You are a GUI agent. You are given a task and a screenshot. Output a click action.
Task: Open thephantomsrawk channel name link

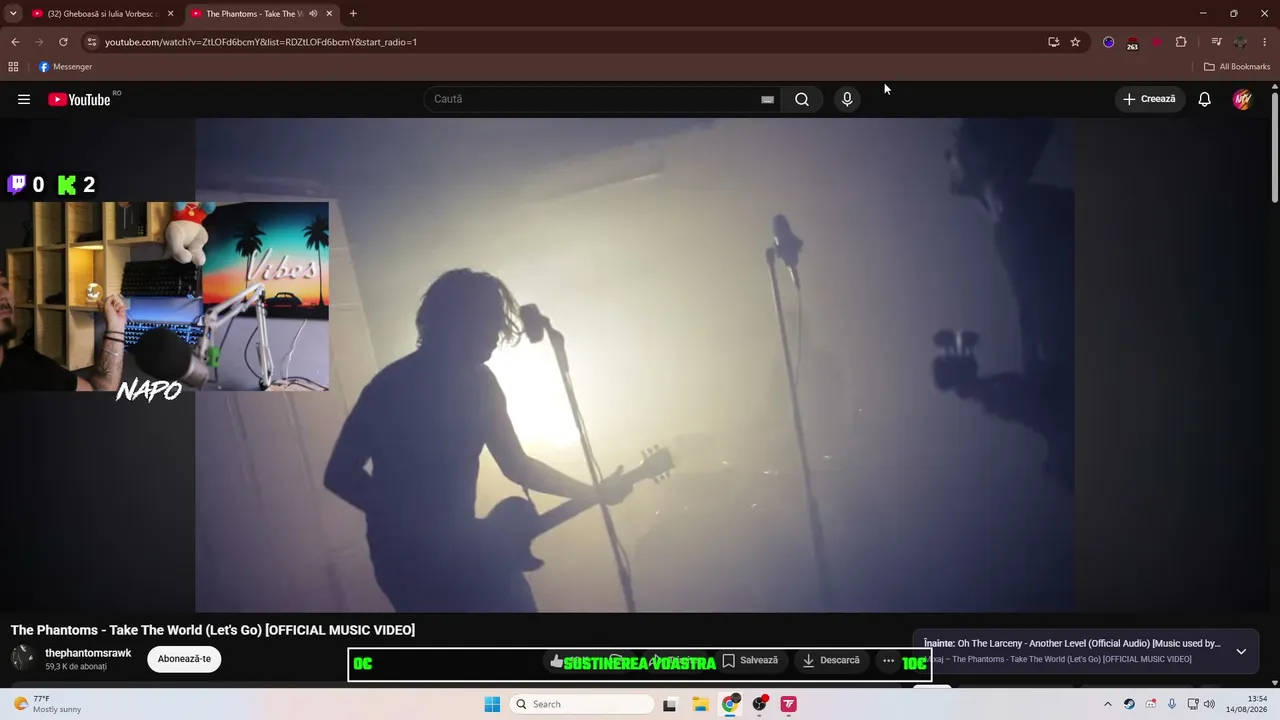click(x=88, y=653)
